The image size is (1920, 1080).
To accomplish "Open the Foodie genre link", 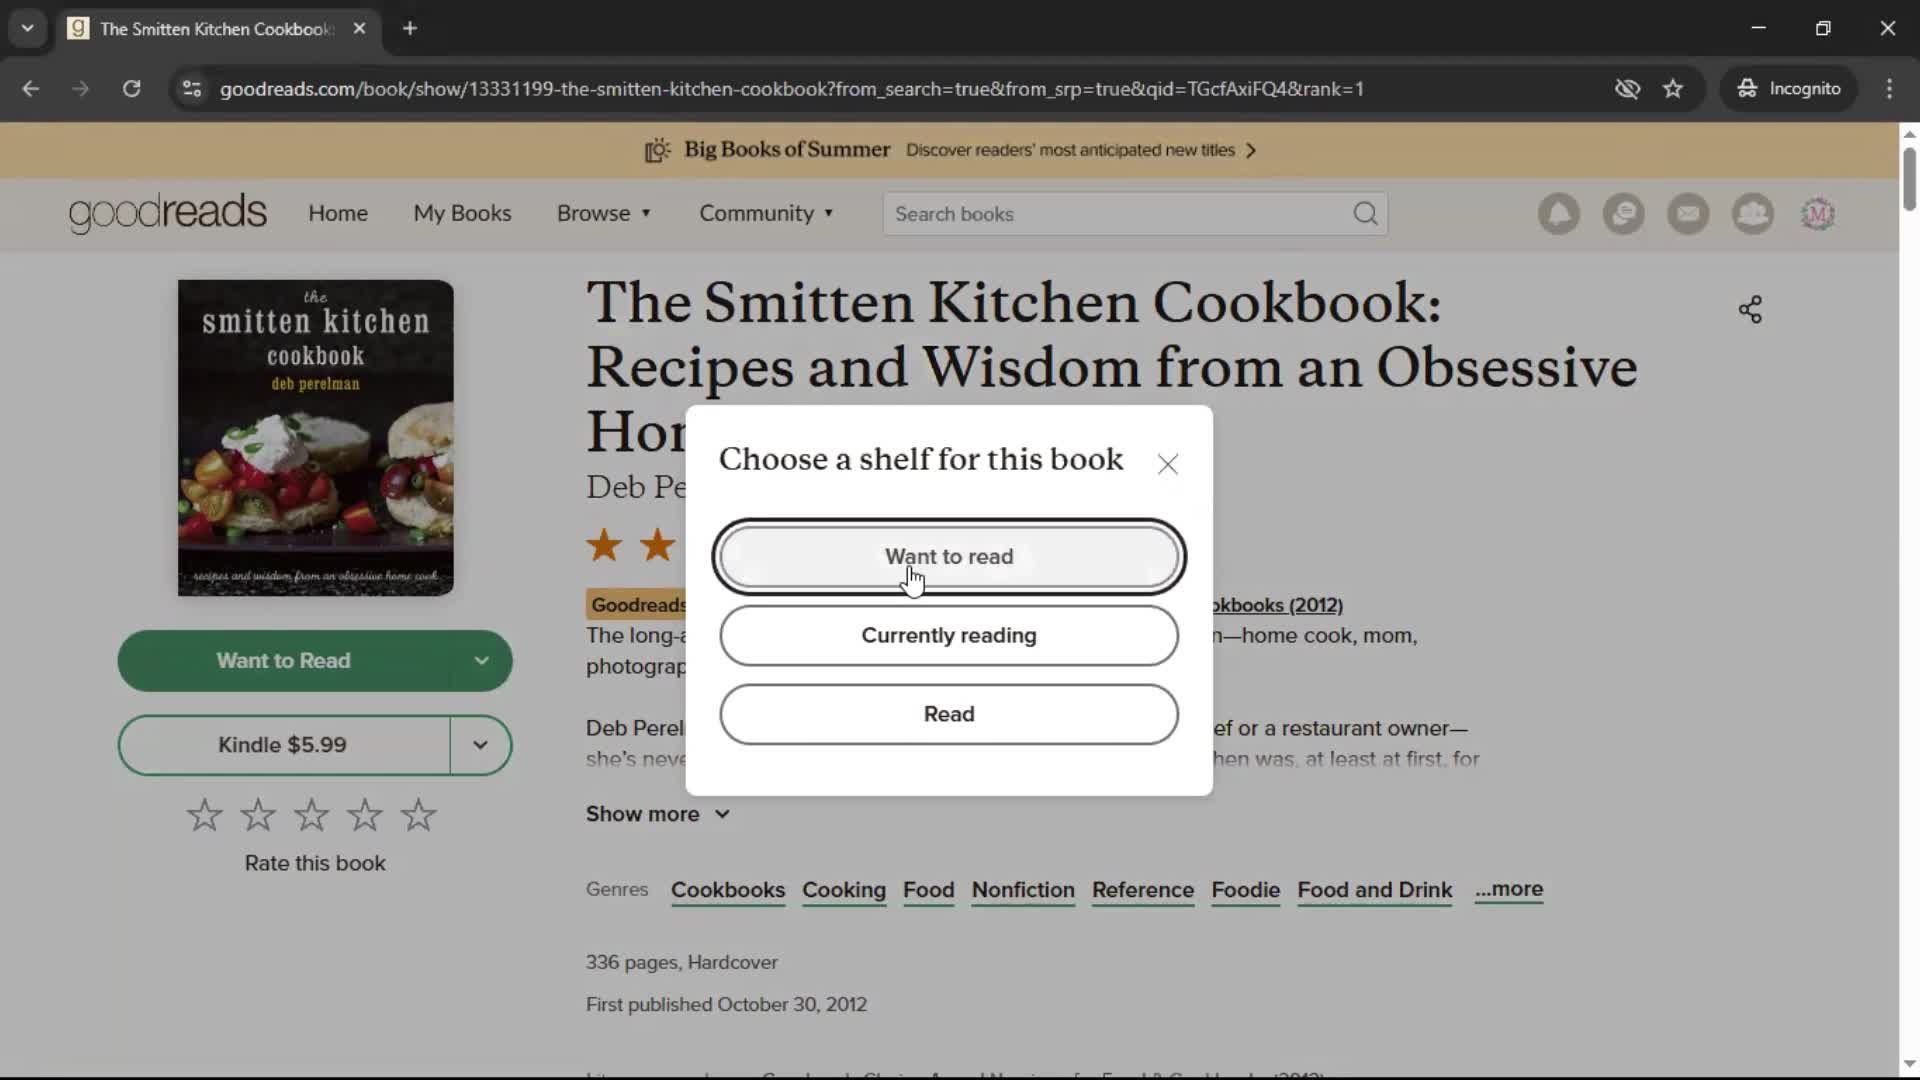I will (1245, 890).
